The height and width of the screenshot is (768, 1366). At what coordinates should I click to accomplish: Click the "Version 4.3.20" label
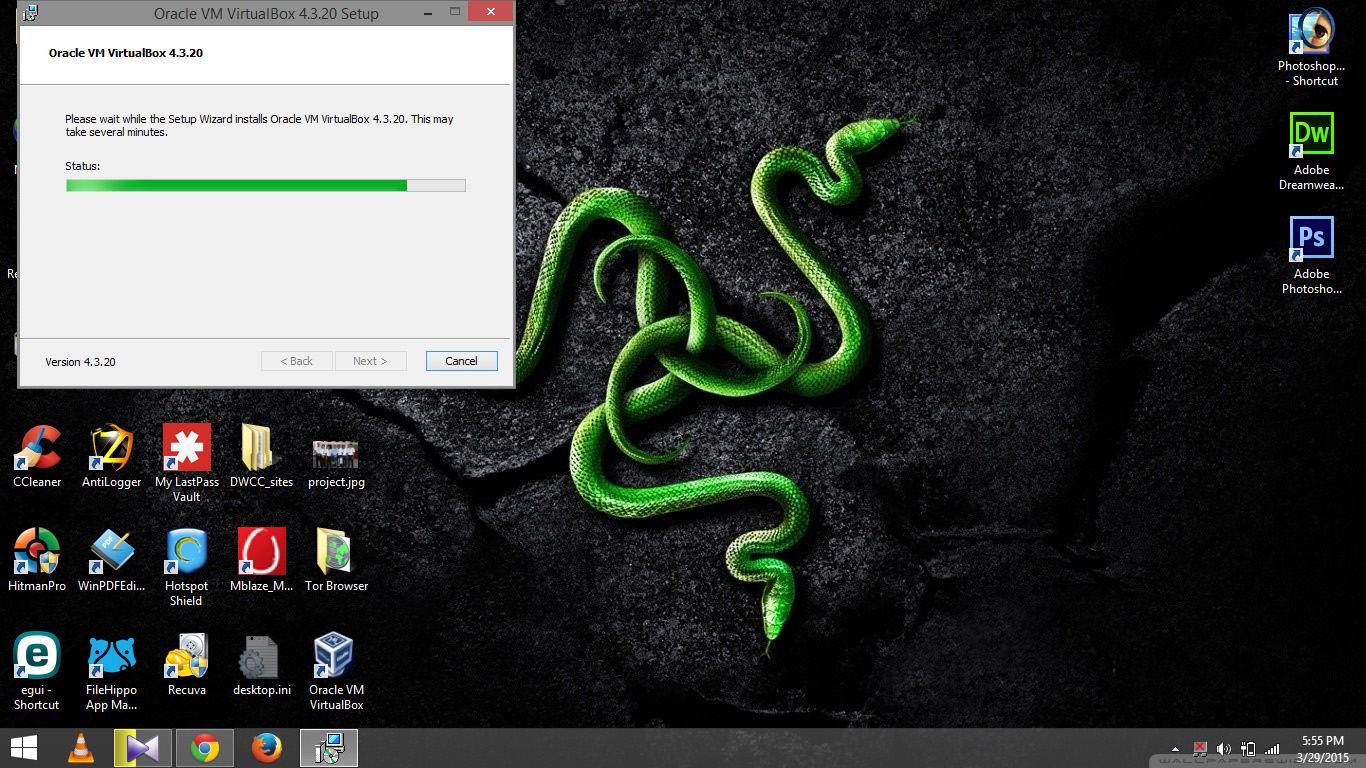80,362
